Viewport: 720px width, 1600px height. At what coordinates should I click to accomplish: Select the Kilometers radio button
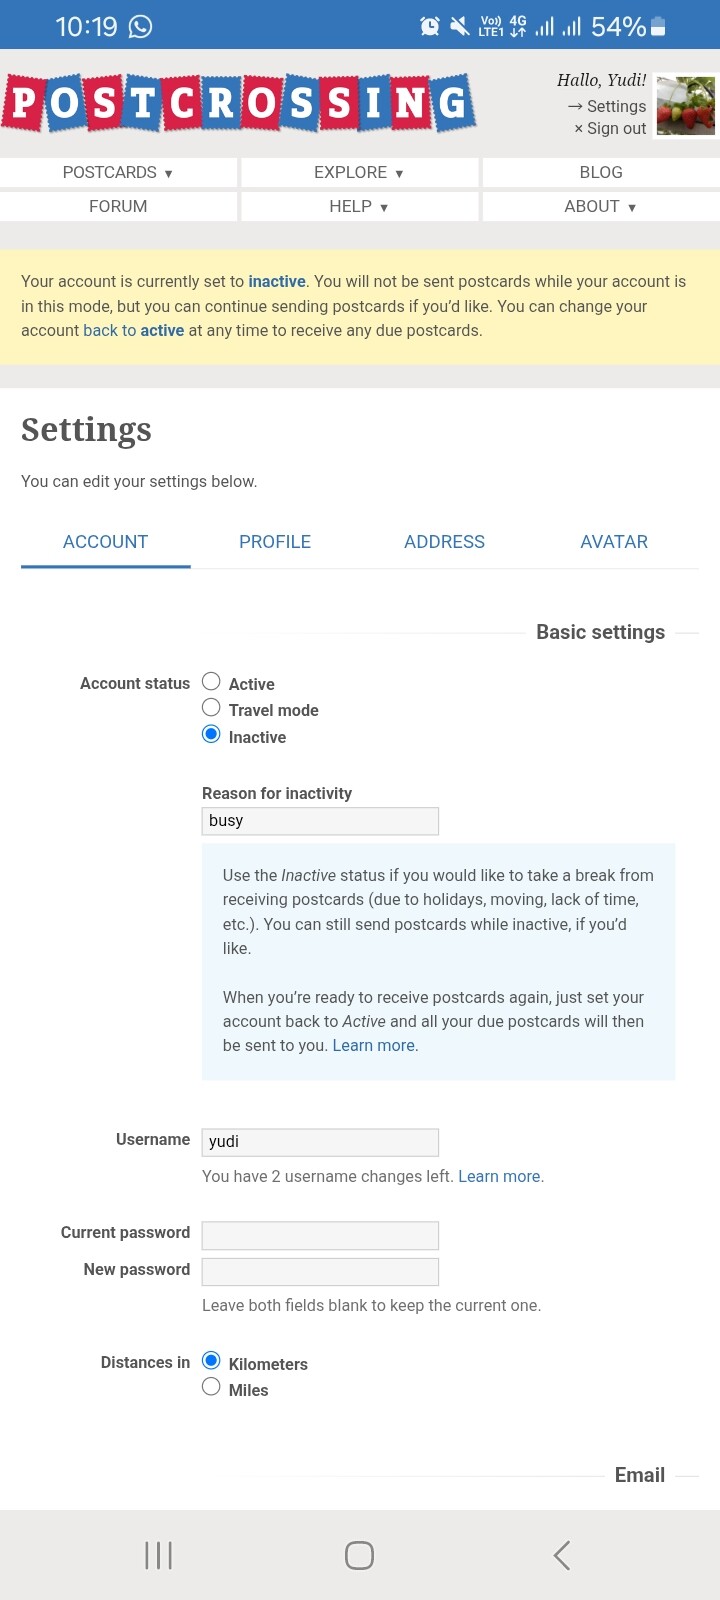tap(211, 1361)
